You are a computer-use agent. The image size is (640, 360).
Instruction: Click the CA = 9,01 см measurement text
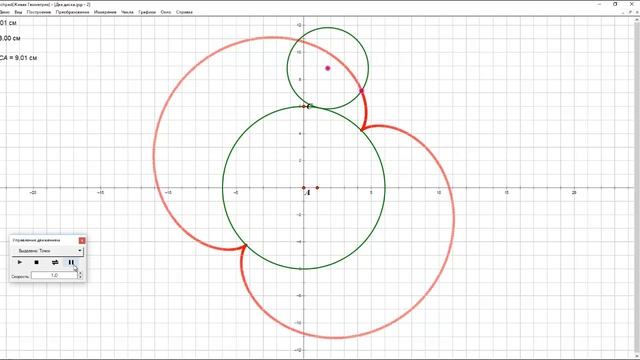(18, 58)
